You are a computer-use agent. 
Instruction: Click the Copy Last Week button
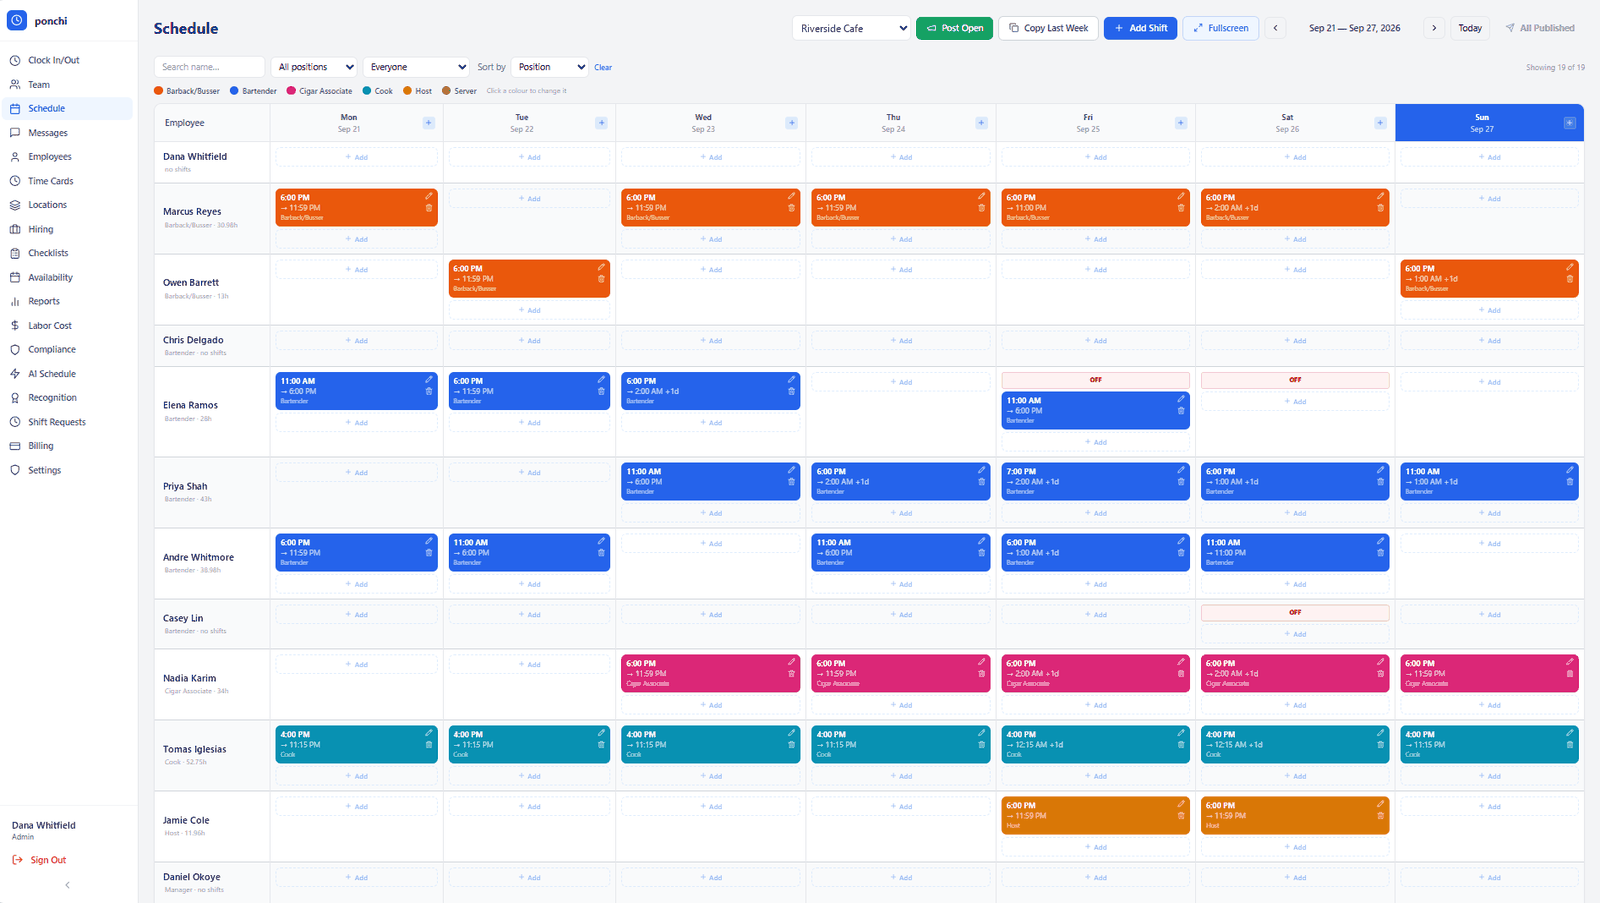(x=1048, y=28)
